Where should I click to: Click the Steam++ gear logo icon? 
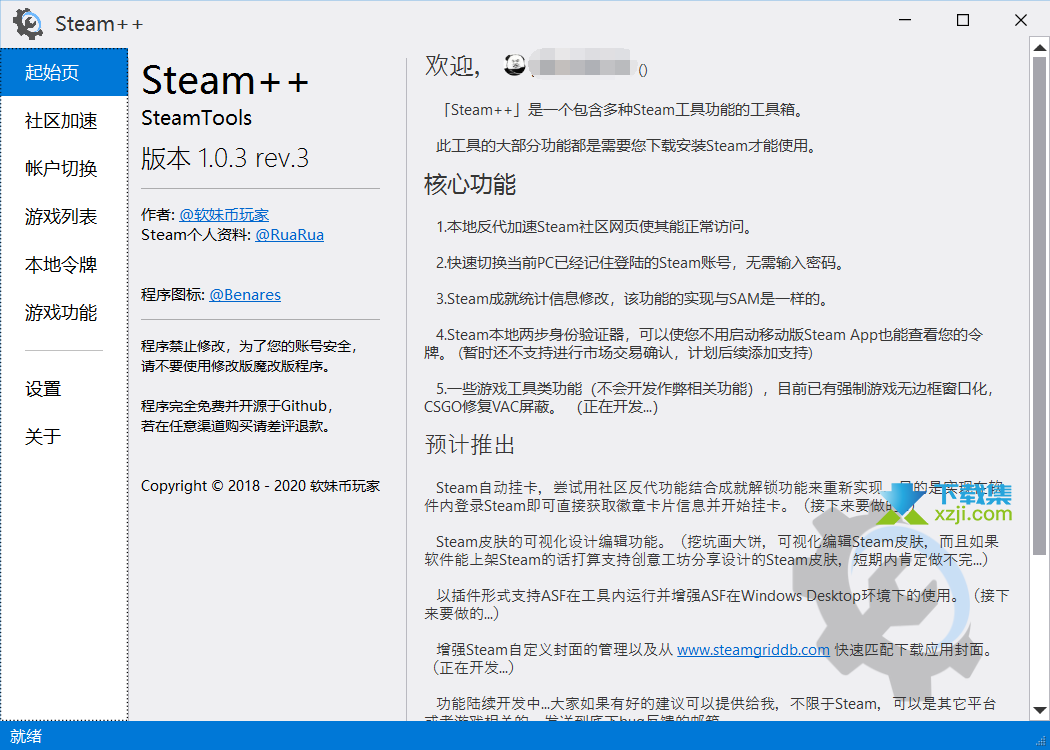28,24
